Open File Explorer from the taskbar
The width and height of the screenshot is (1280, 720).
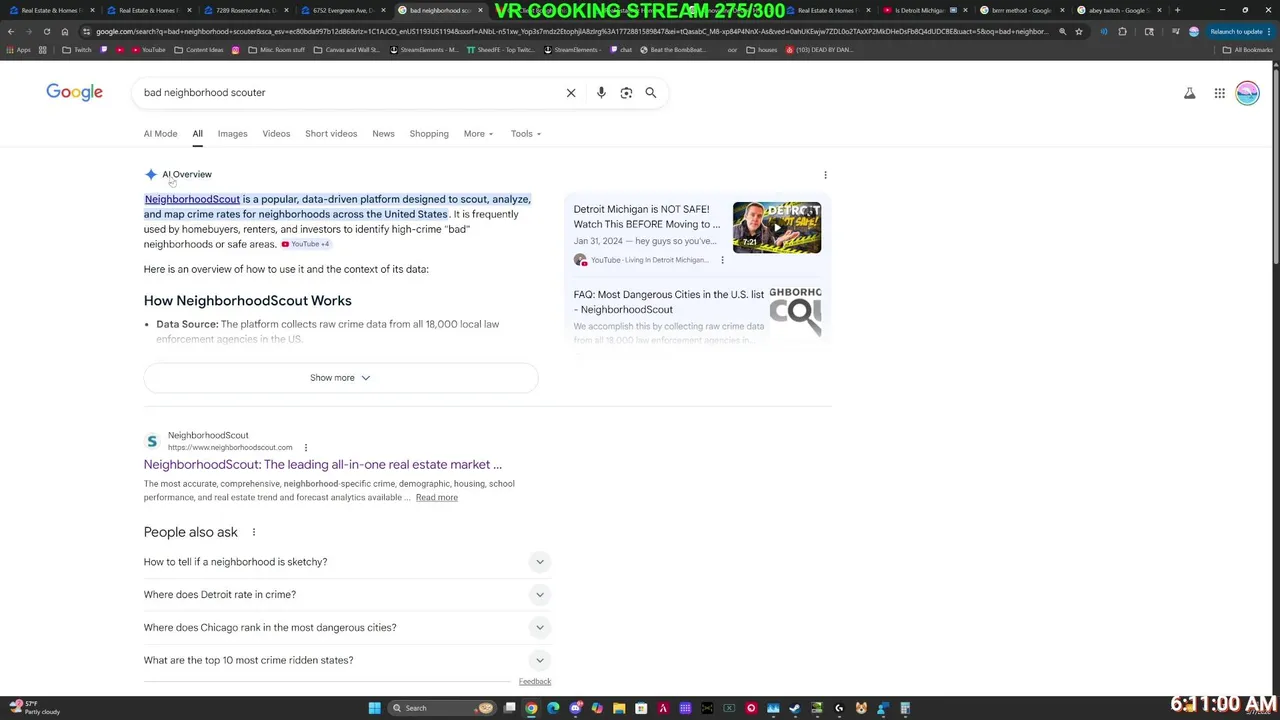619,708
